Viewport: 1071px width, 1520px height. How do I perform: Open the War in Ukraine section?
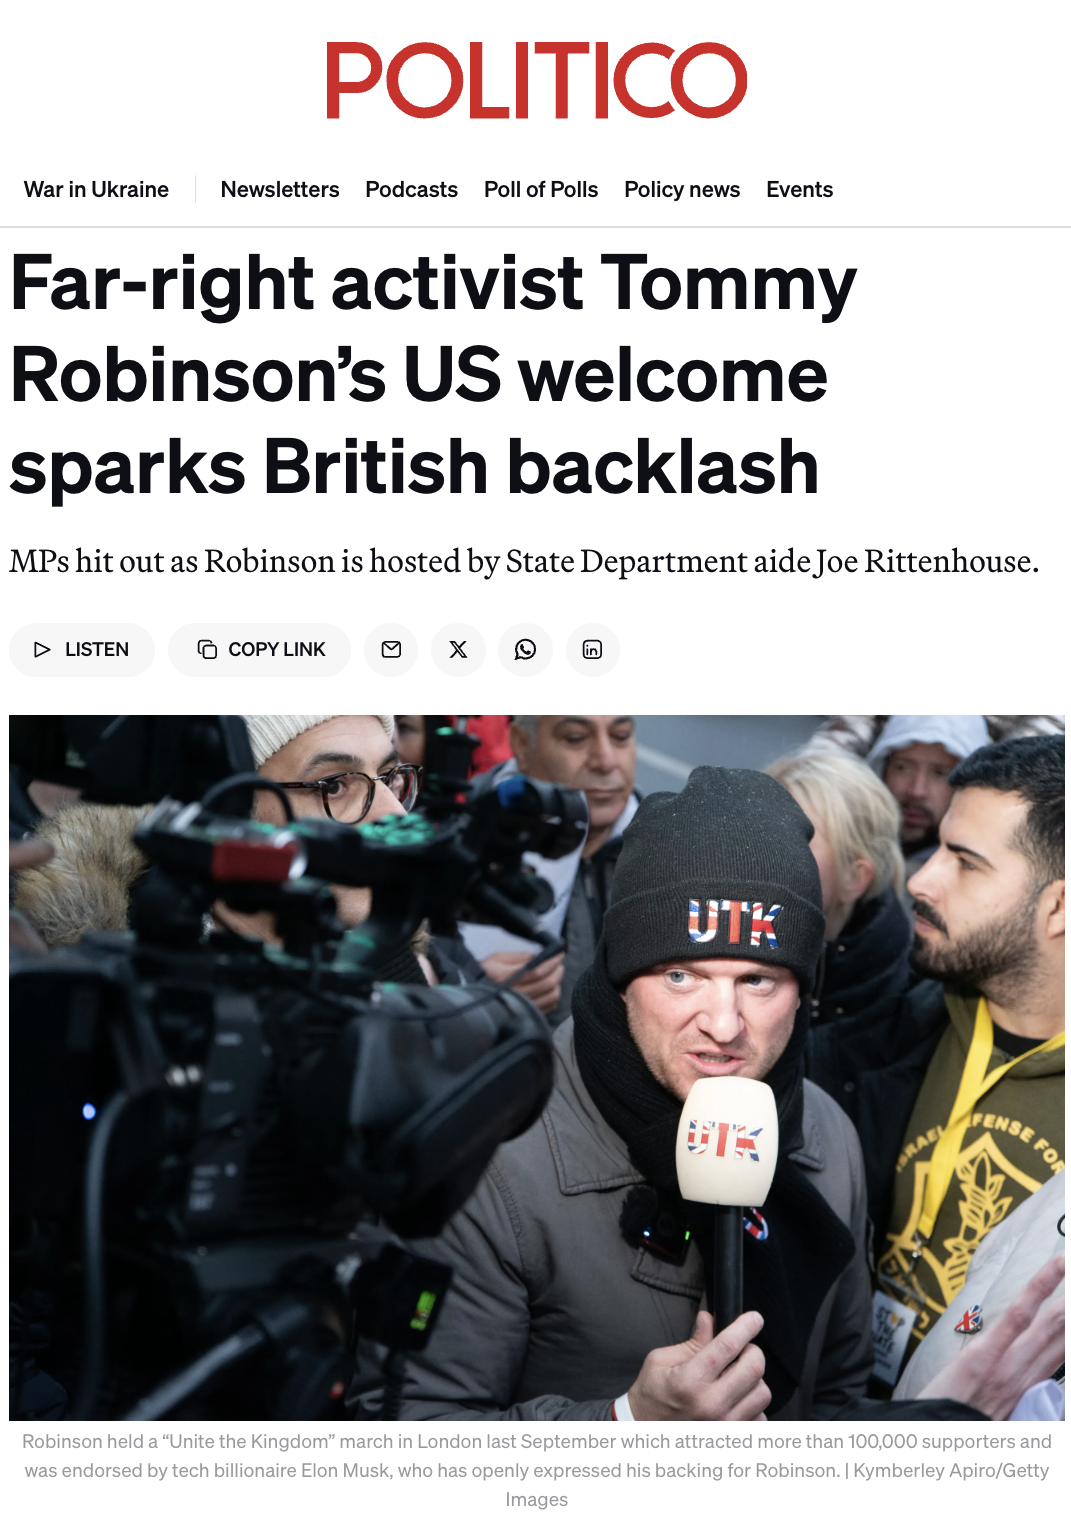[x=96, y=190]
